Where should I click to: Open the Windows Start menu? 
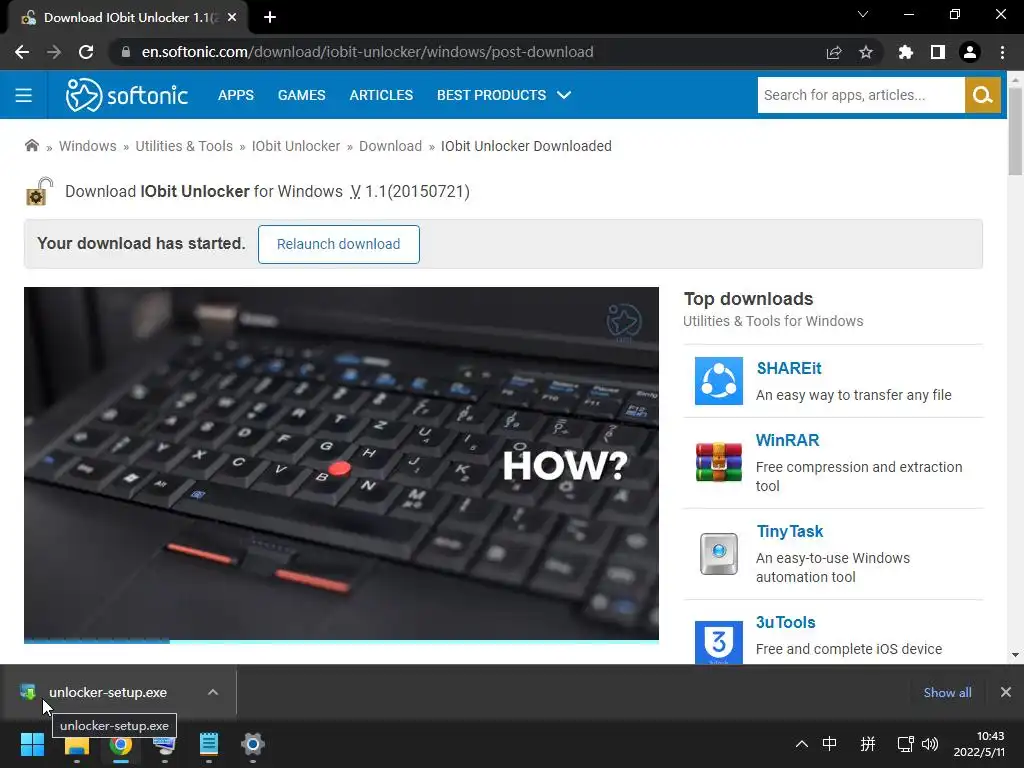pos(32,744)
